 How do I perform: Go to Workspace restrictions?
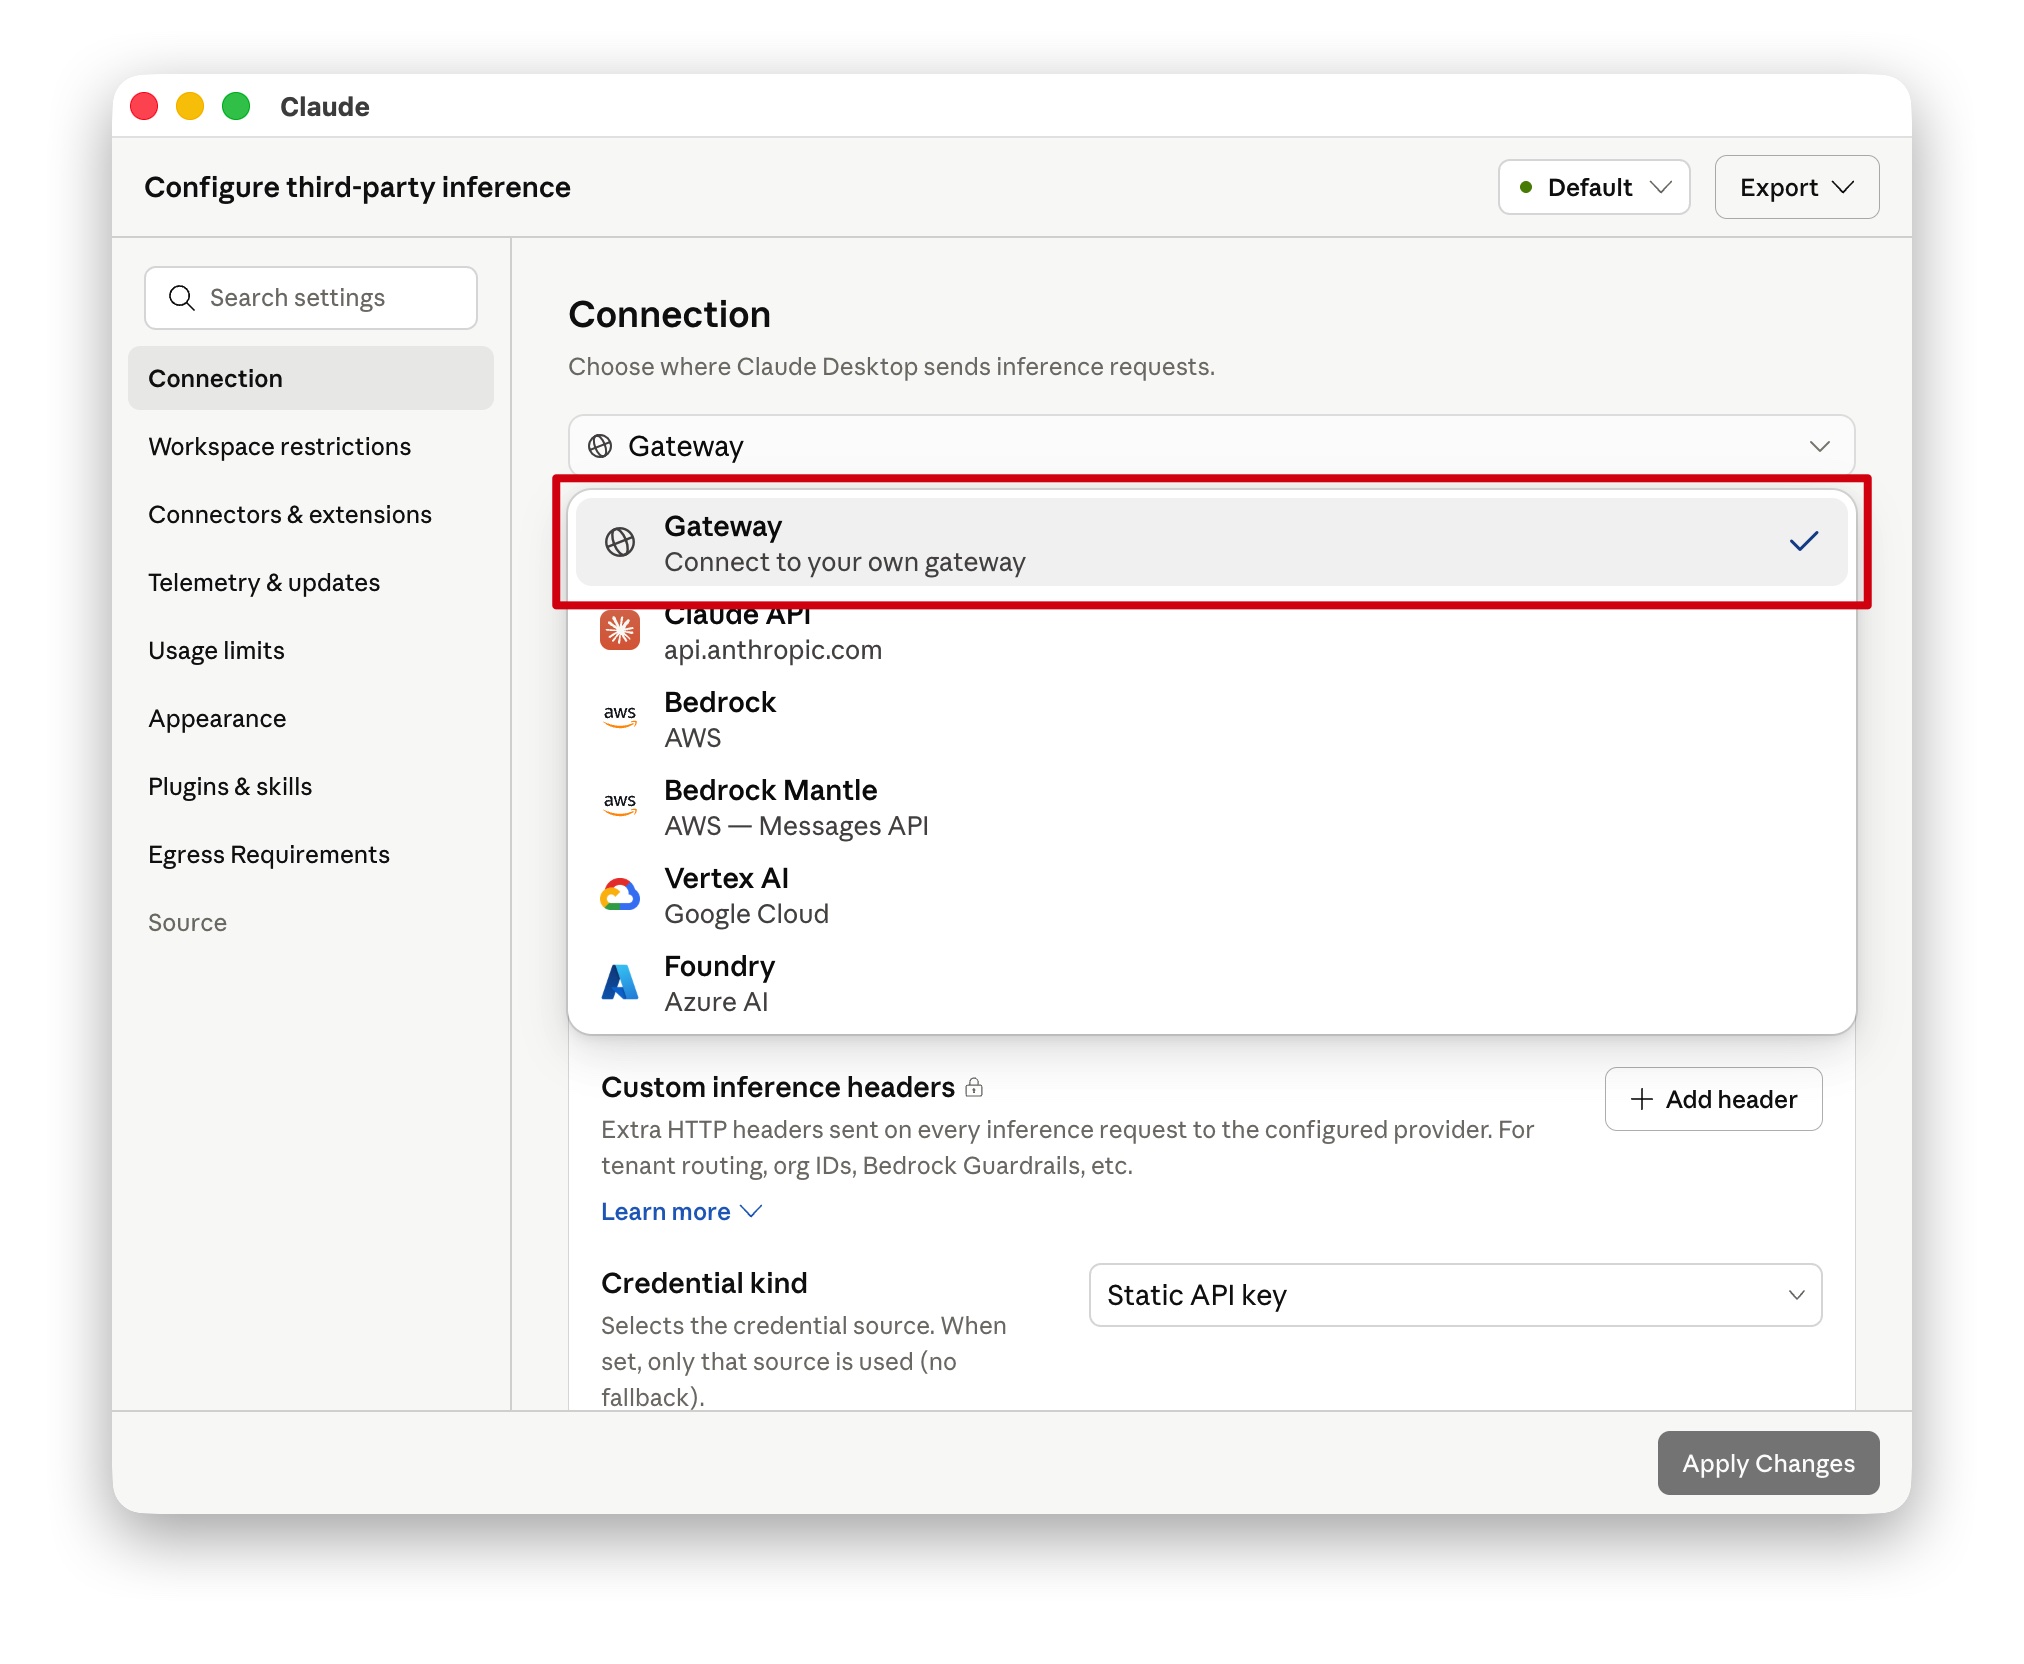click(311, 446)
